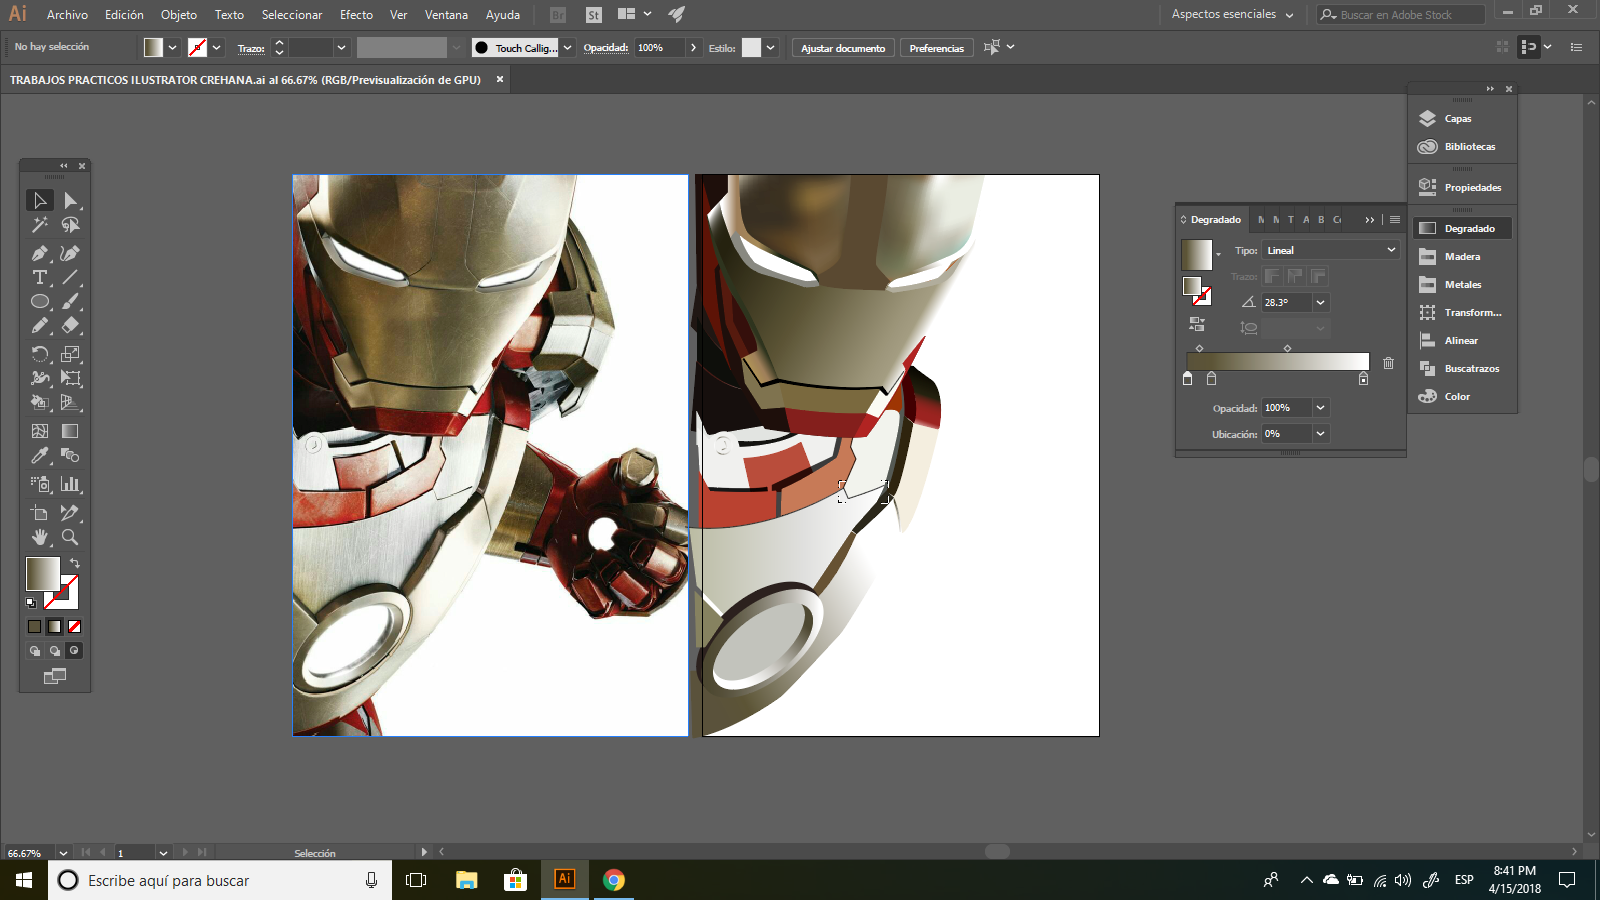Viewport: 1600px width, 900px height.
Task: Open the Ubicación dropdown arrow
Action: pos(1320,434)
